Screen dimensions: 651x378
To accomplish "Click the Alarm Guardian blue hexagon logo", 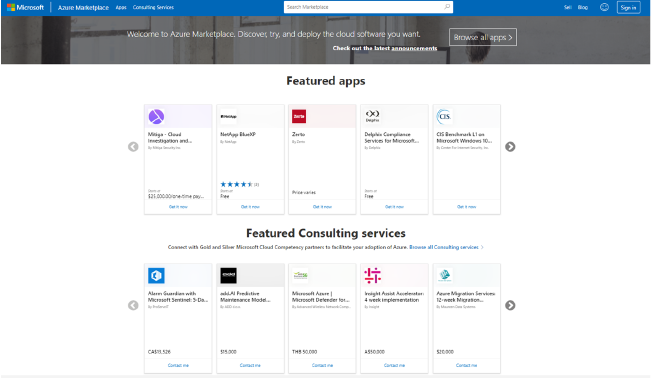I will coord(156,275).
